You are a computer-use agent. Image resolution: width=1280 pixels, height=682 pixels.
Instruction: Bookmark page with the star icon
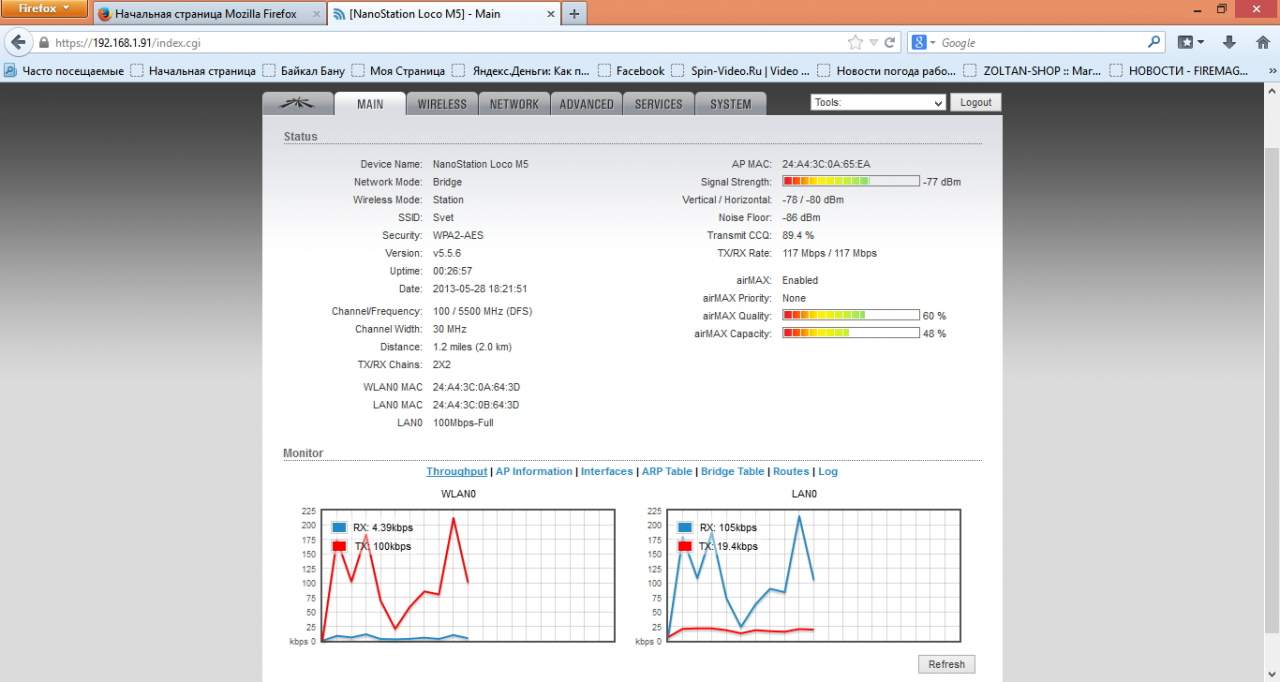[x=855, y=43]
